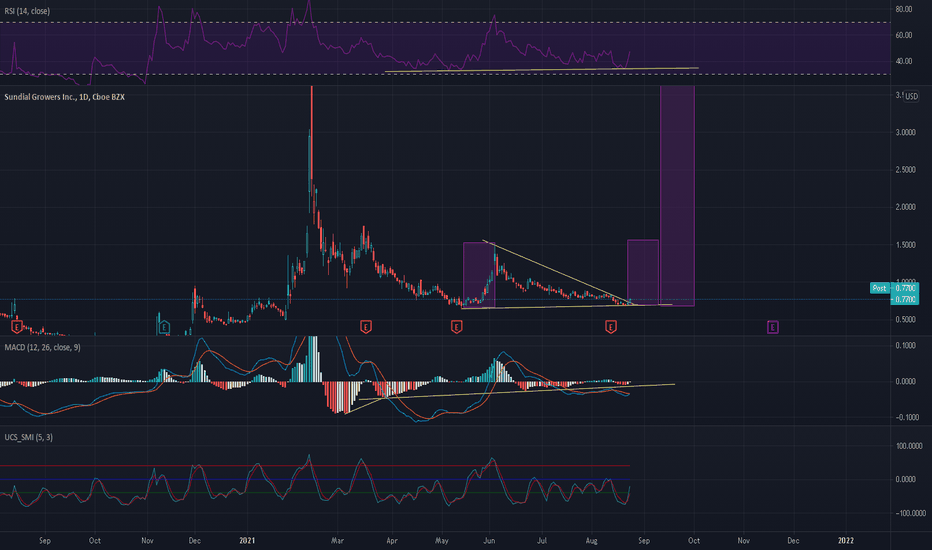Click the 2.0000 price axis label

tap(906, 207)
